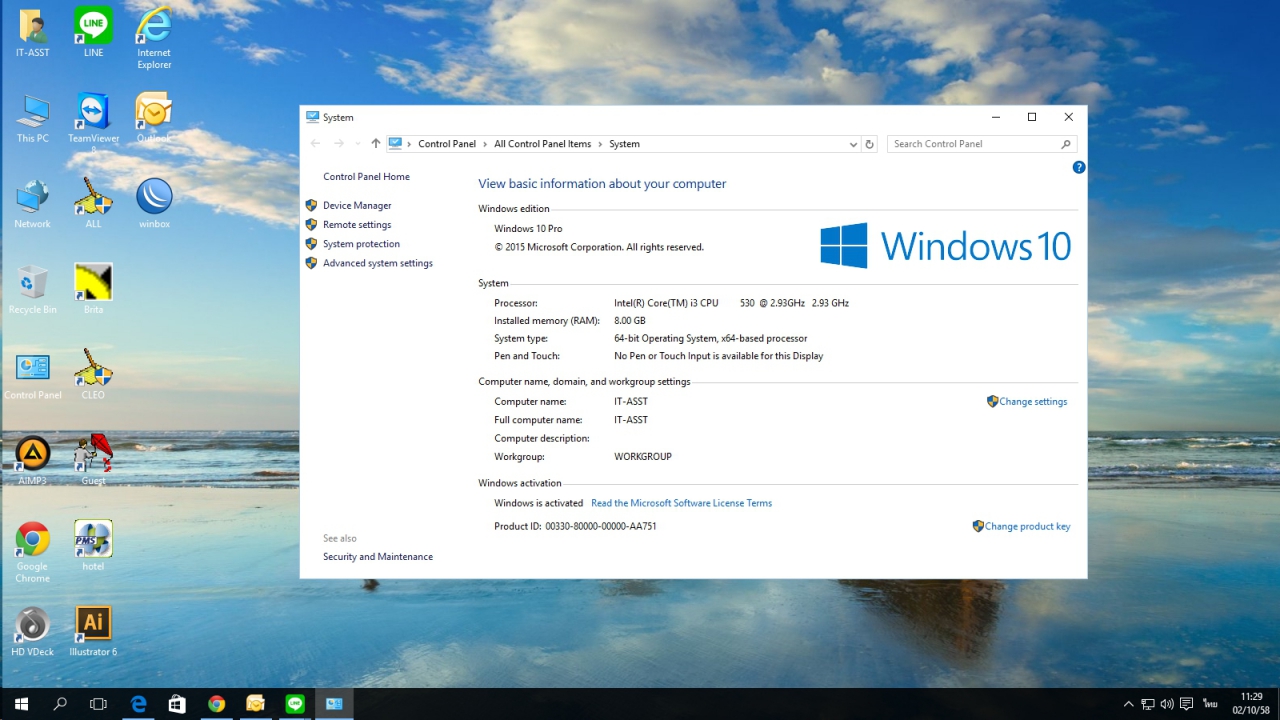Open help with the blue question mark
The height and width of the screenshot is (720, 1280).
(1079, 167)
